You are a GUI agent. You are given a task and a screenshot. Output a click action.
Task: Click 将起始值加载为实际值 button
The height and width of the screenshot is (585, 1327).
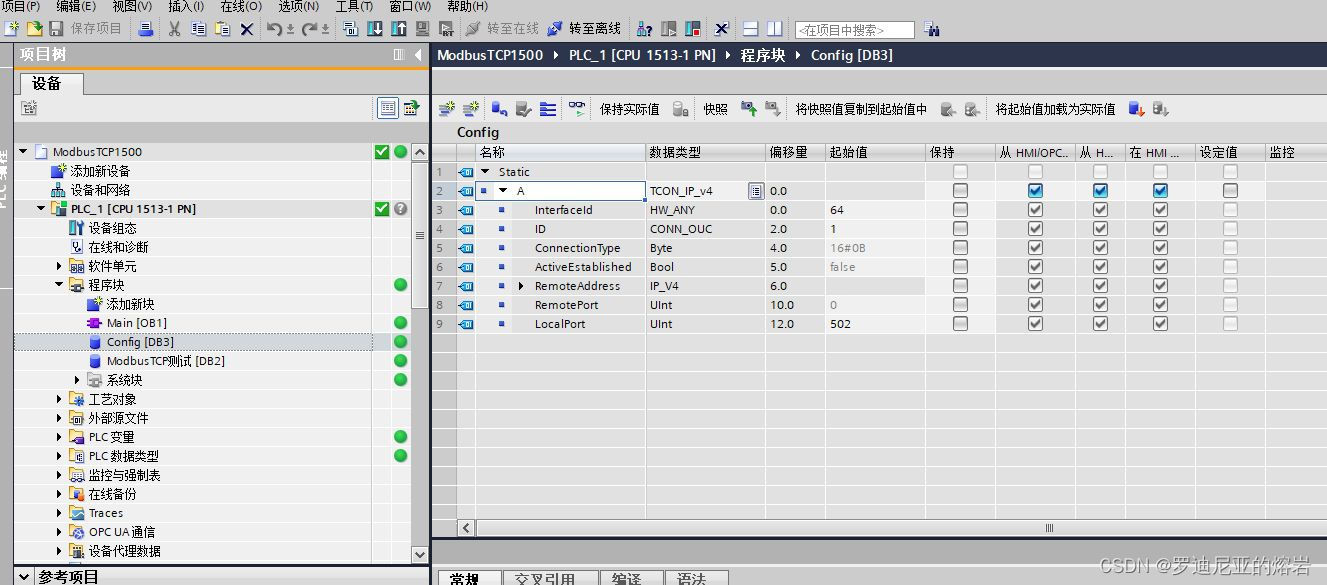[x=1055, y=109]
